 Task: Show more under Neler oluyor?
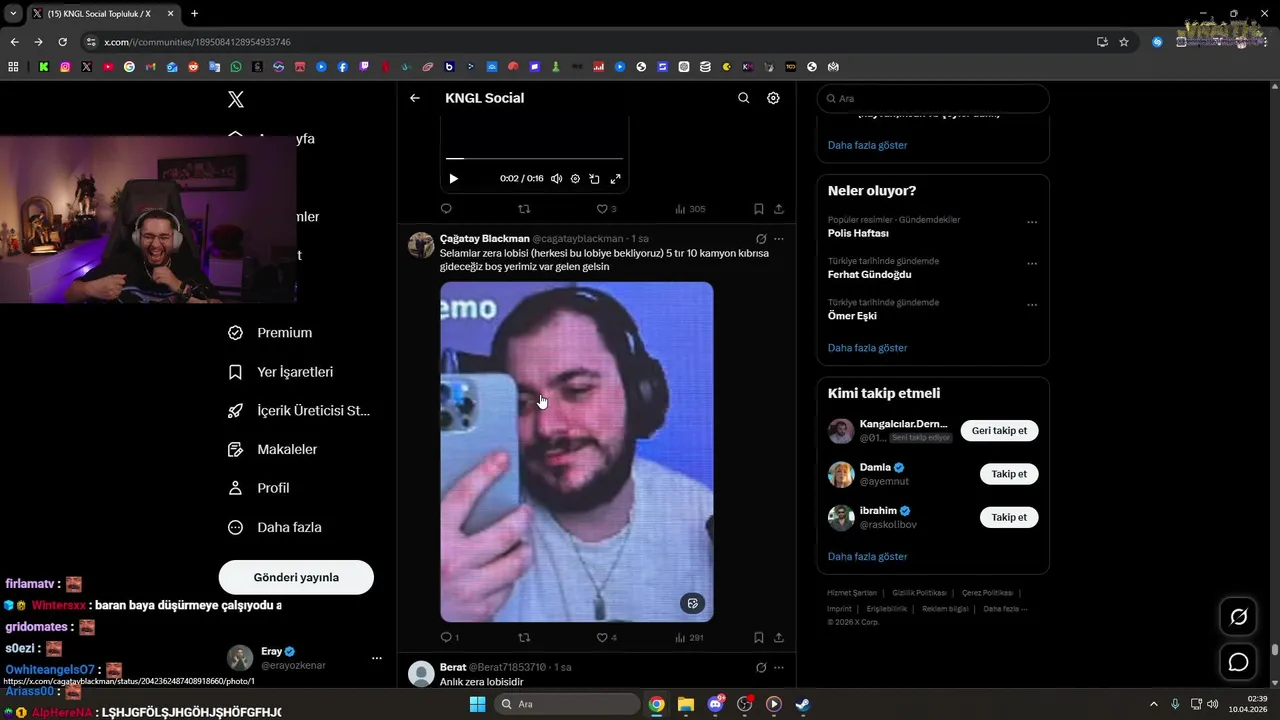point(867,348)
